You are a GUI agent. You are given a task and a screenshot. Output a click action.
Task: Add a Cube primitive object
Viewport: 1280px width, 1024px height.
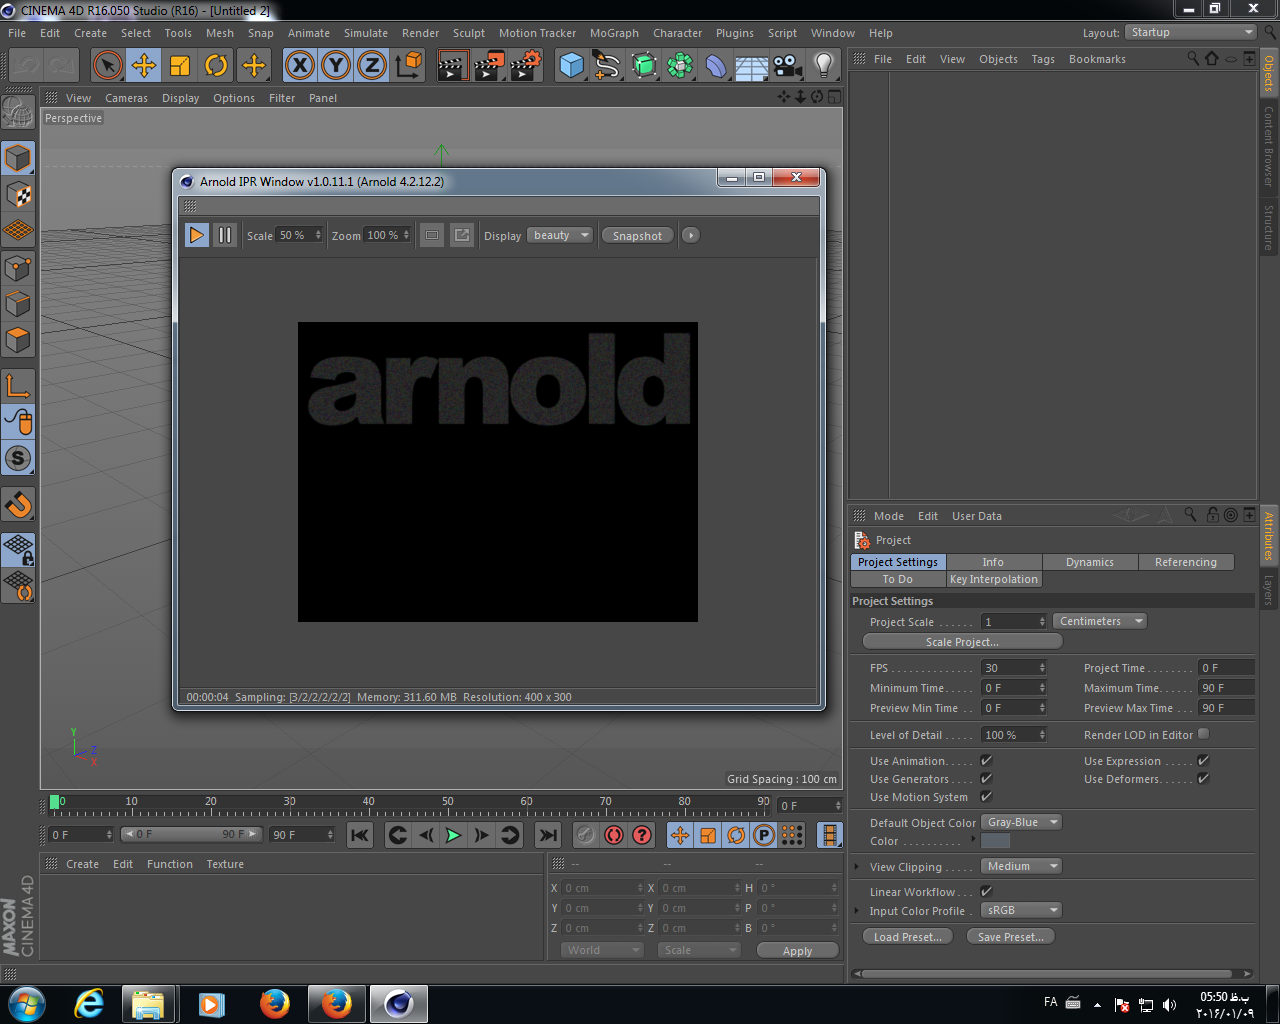coord(571,66)
